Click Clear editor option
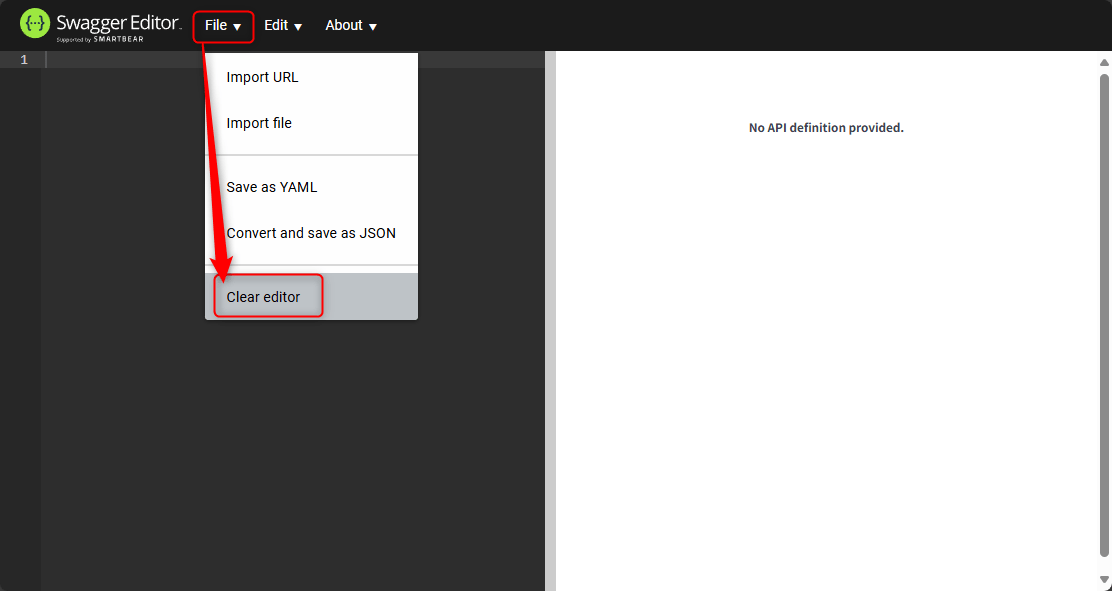This screenshot has width=1112, height=591. pos(264,296)
